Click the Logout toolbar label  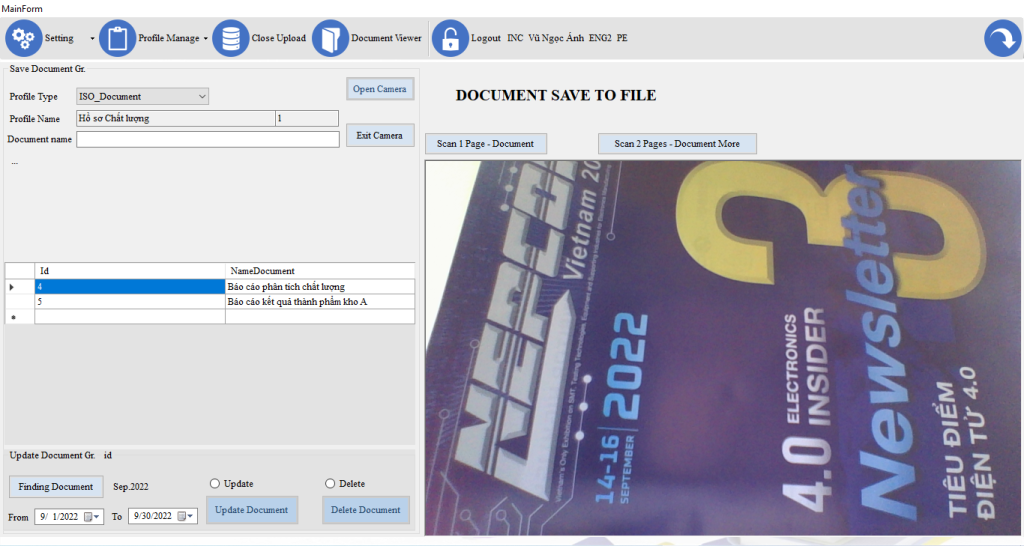[x=486, y=38]
